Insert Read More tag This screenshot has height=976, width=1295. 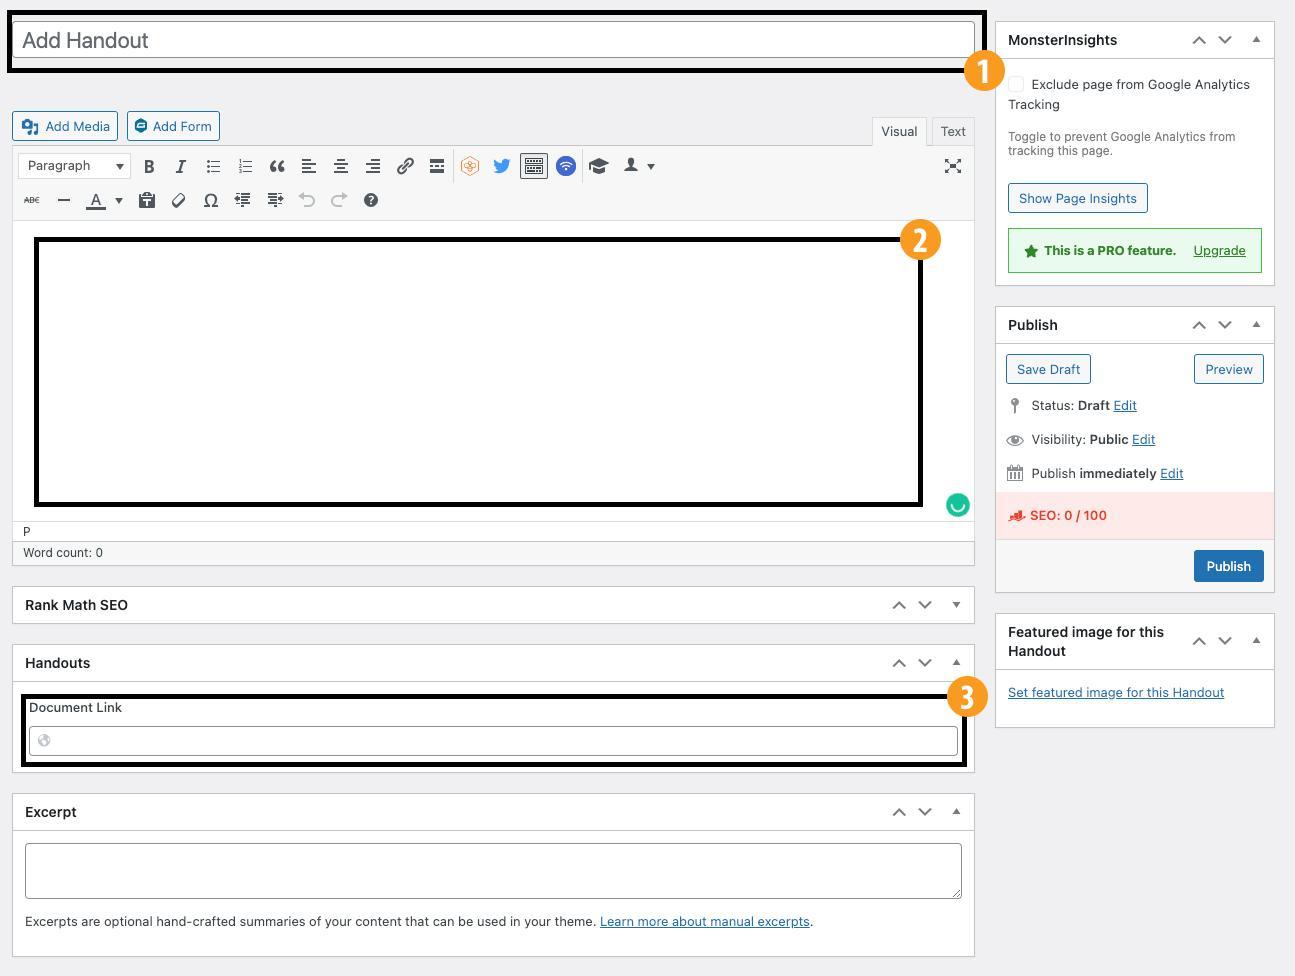click(437, 166)
